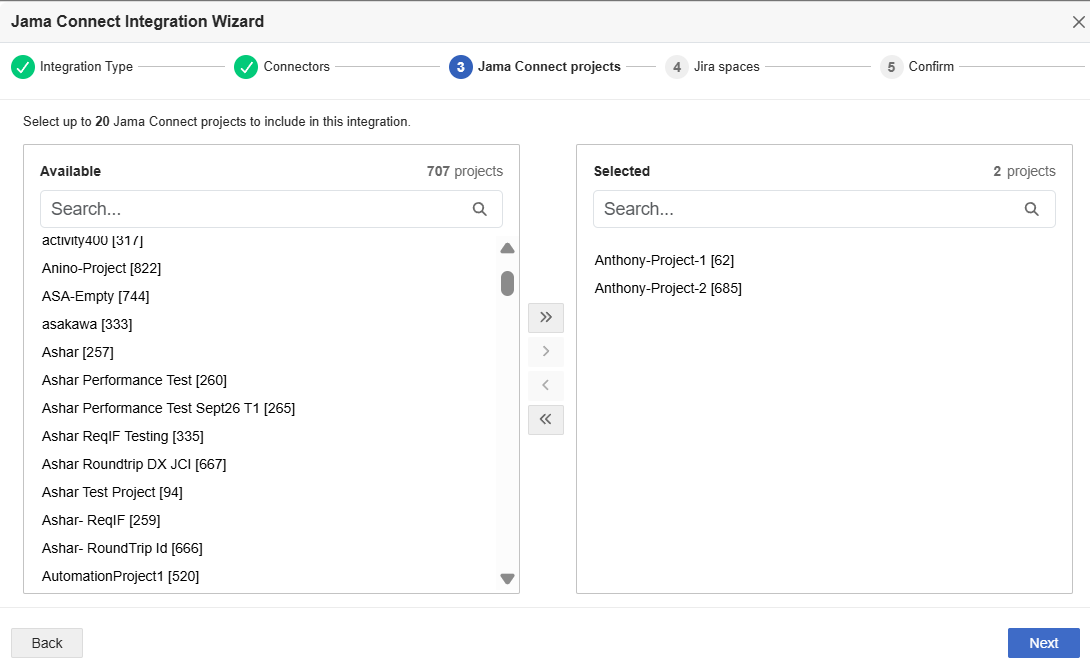The image size is (1090, 661).
Task: Select Anthony-Project-1 [62] in Selected list
Action: (x=665, y=260)
